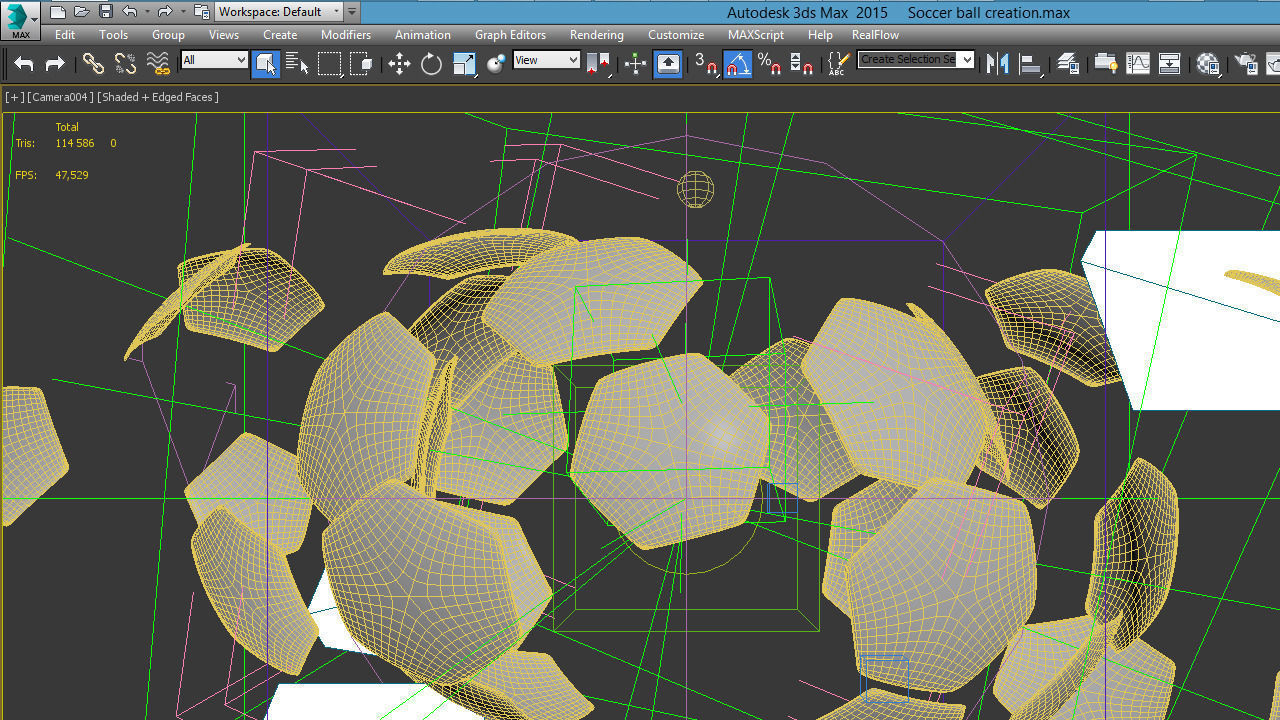1280x720 pixels.
Task: Open the Graph Editors menu
Action: (510, 34)
